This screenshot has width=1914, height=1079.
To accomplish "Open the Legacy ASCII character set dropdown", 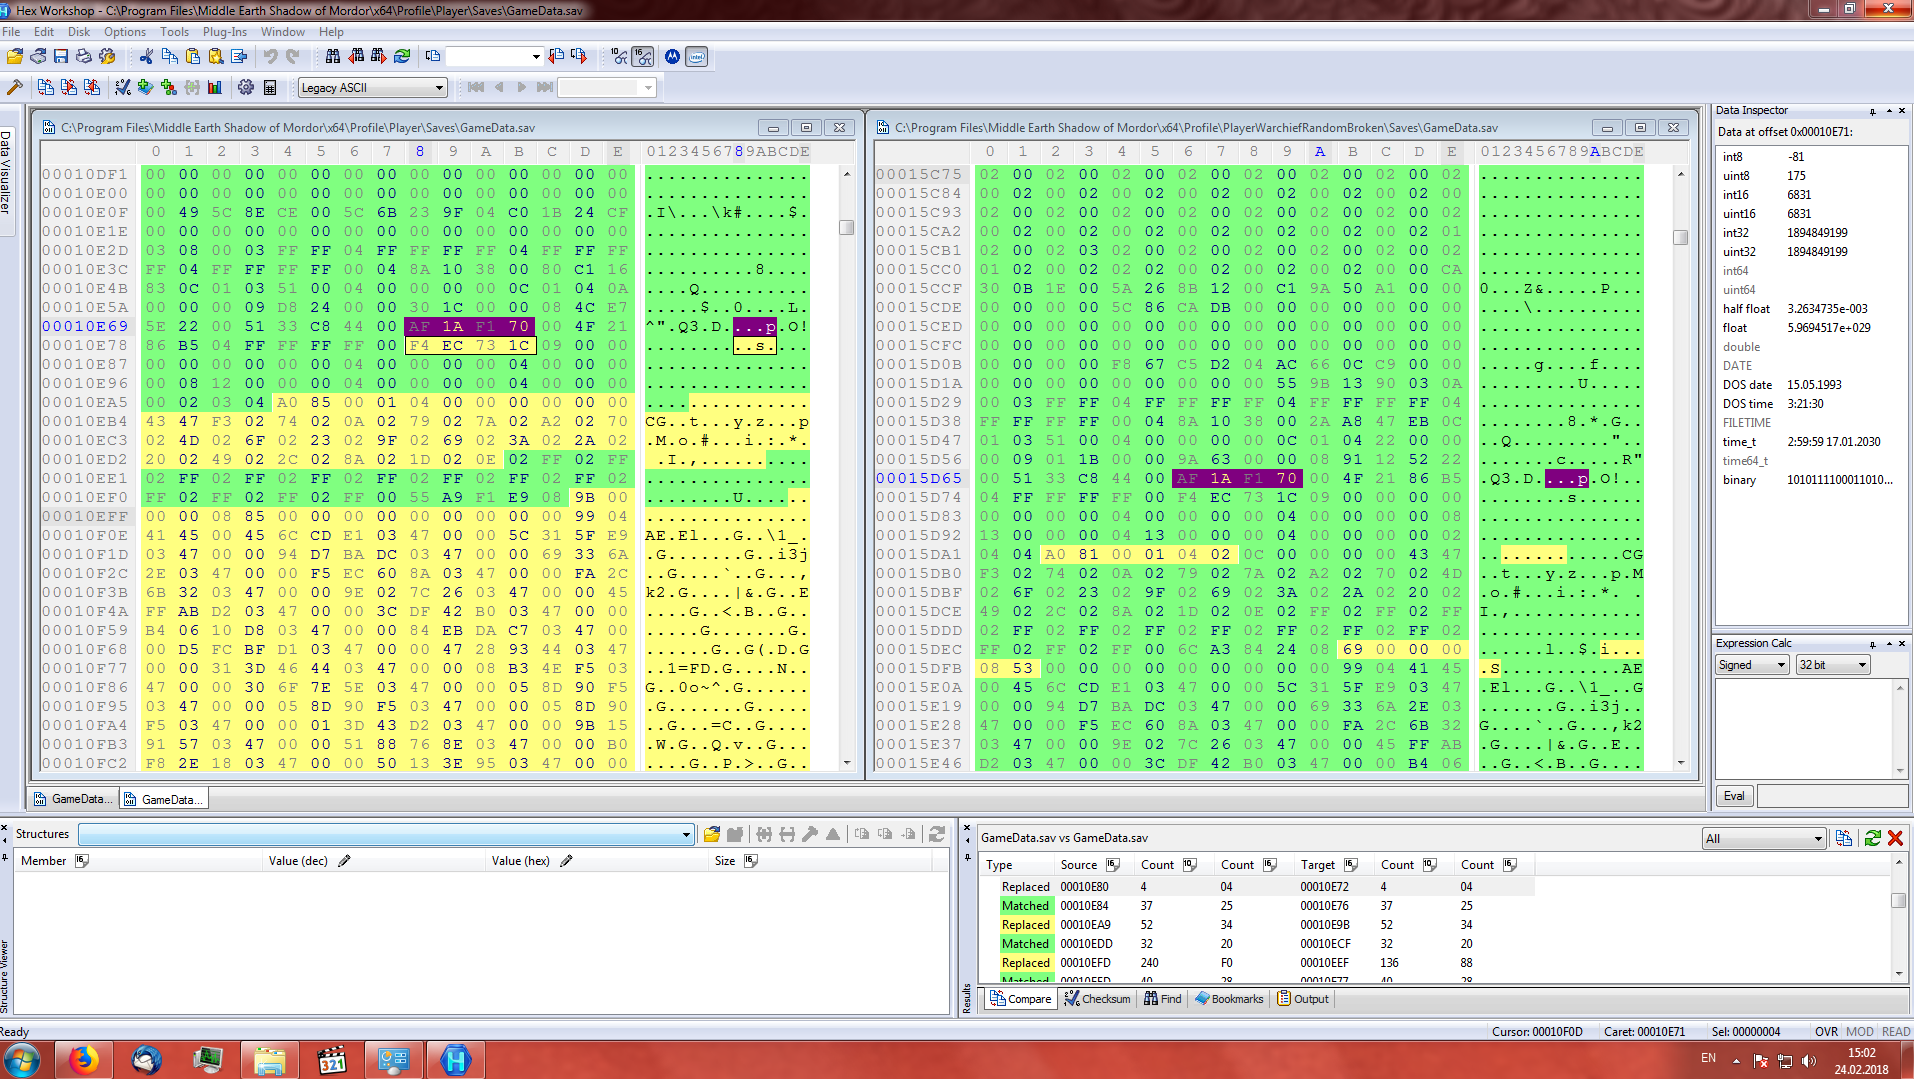I will tap(372, 88).
